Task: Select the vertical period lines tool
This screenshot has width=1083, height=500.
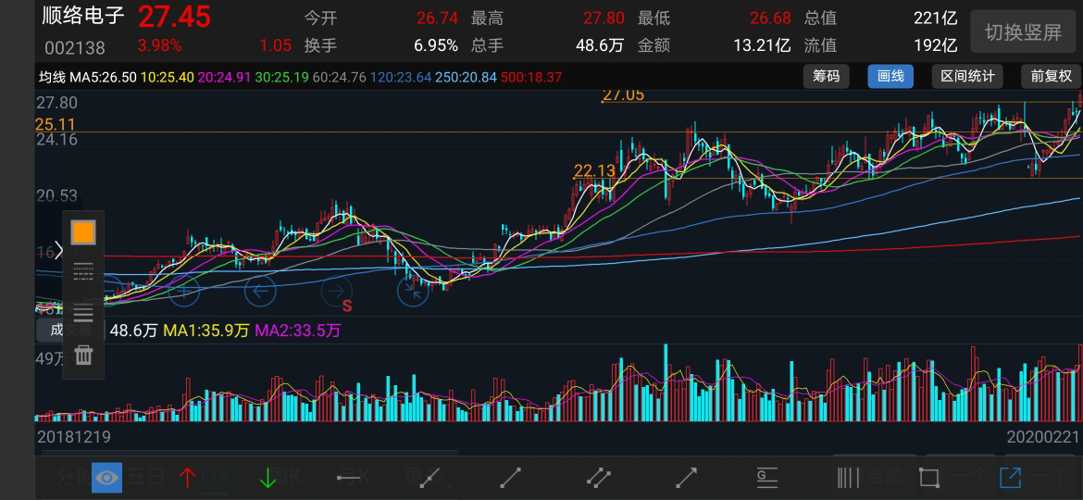Action: pos(848,477)
